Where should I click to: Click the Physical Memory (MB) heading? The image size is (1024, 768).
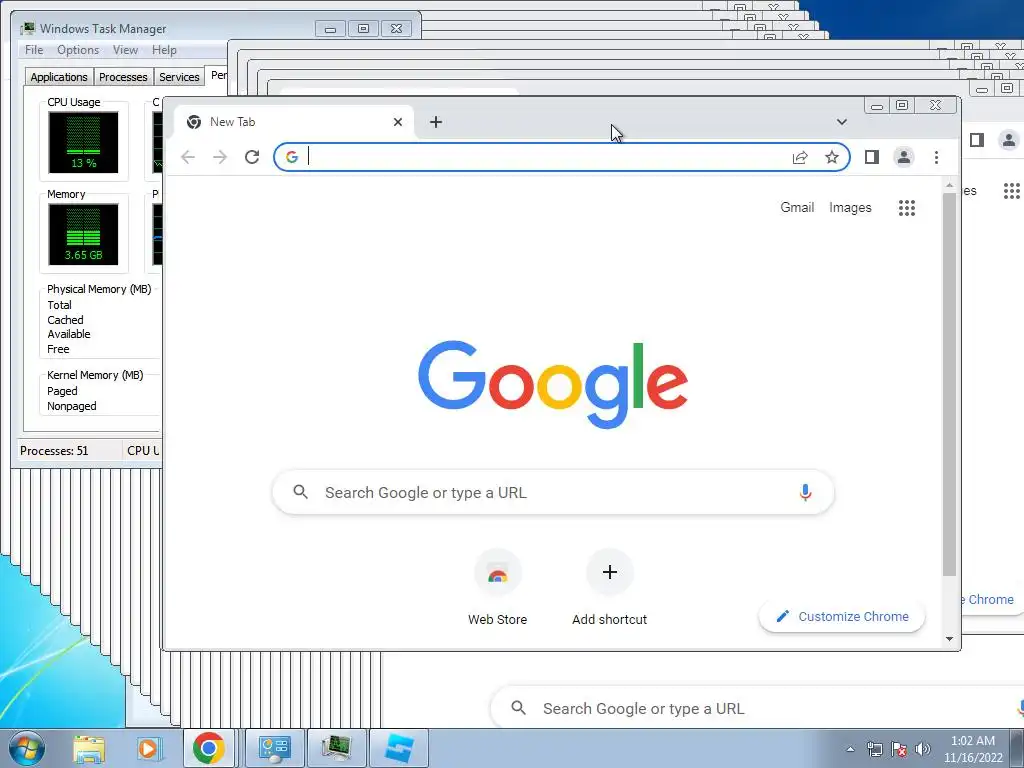click(x=99, y=289)
